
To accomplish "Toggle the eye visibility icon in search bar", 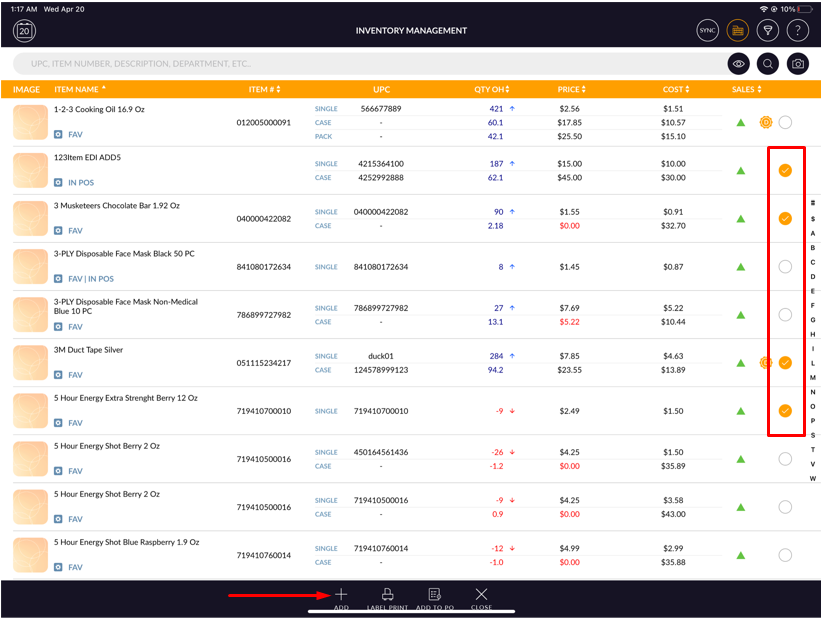I will pyautogui.click(x=738, y=64).
